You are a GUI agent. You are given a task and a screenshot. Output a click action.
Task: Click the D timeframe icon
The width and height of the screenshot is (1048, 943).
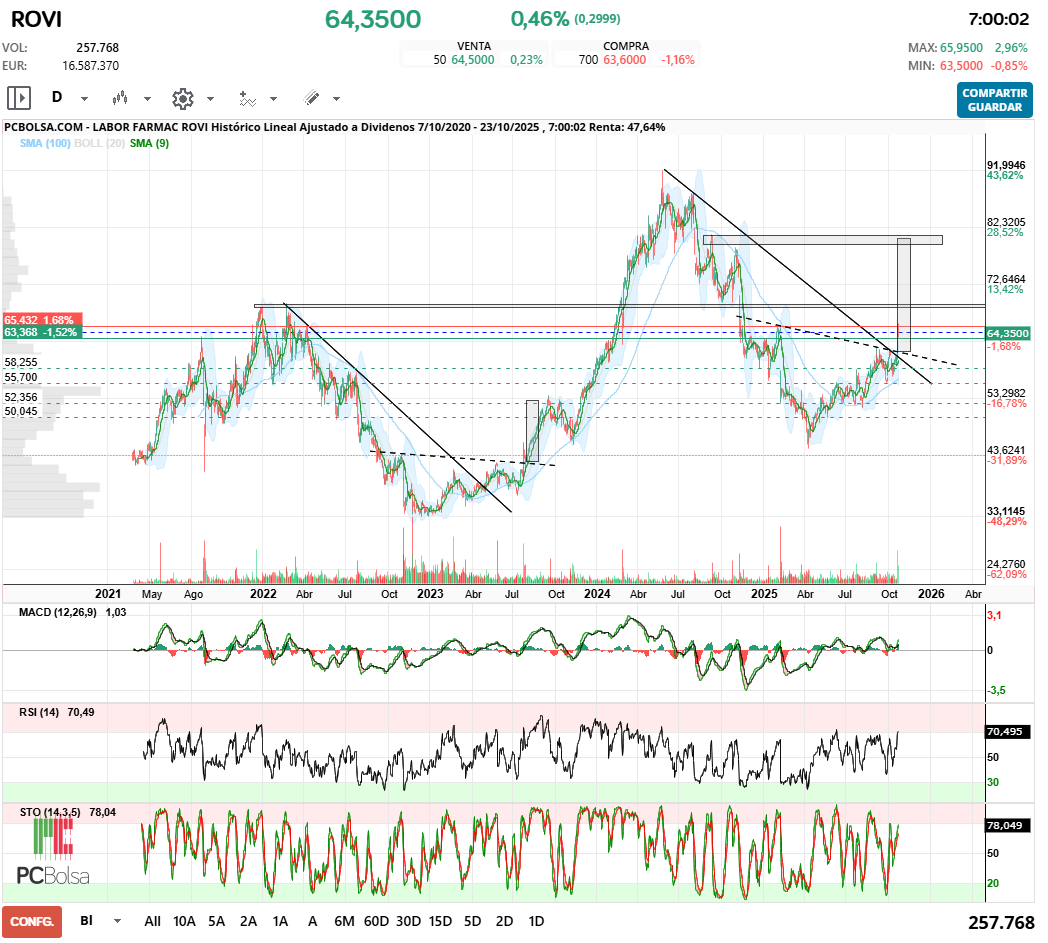(57, 98)
